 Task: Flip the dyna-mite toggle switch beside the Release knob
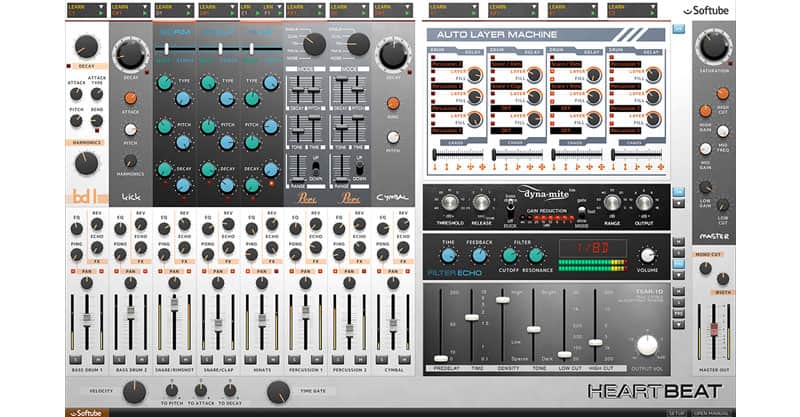510,210
